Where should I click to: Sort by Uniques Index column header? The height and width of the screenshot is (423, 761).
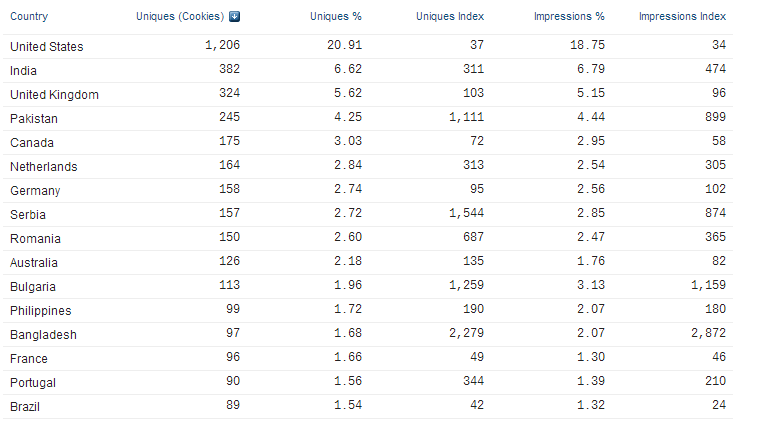tap(450, 16)
